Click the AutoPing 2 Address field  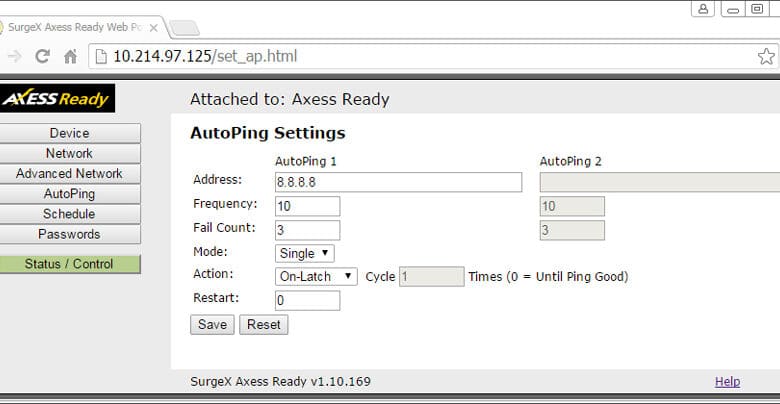[x=660, y=182]
